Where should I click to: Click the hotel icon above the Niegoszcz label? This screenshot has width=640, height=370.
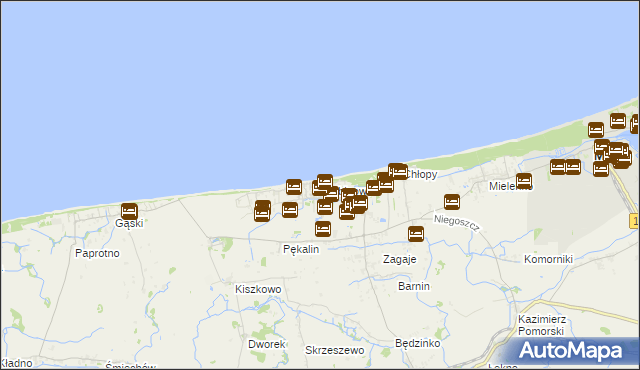[452, 202]
